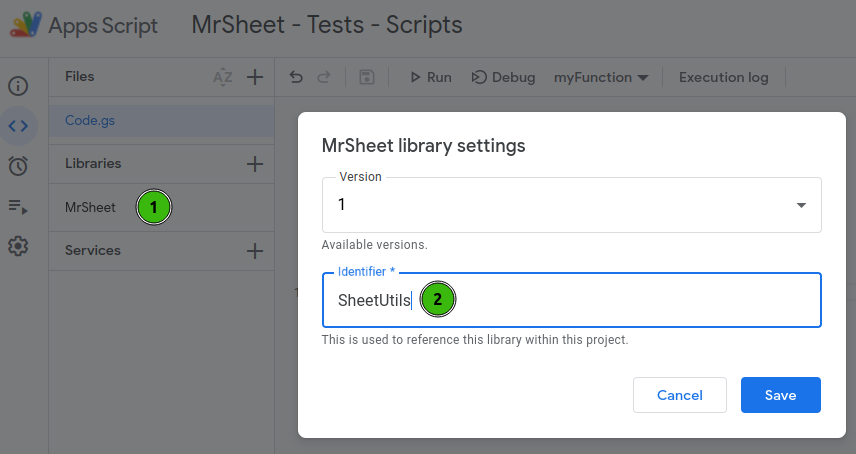This screenshot has width=856, height=454.
Task: Open the Triggers alarm clock icon
Action: pos(18,166)
